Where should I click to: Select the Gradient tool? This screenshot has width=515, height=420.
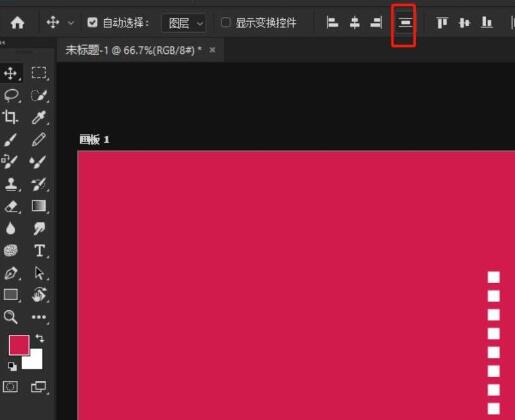[39, 206]
